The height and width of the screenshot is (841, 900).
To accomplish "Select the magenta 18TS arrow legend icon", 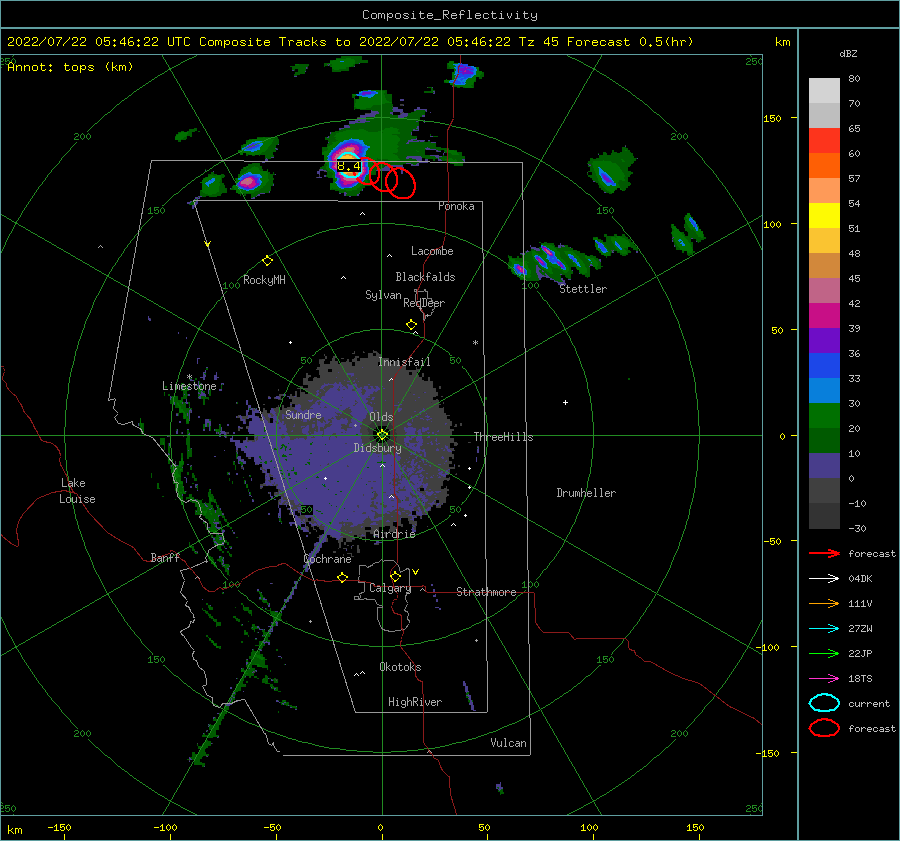I will pyautogui.click(x=824, y=679).
